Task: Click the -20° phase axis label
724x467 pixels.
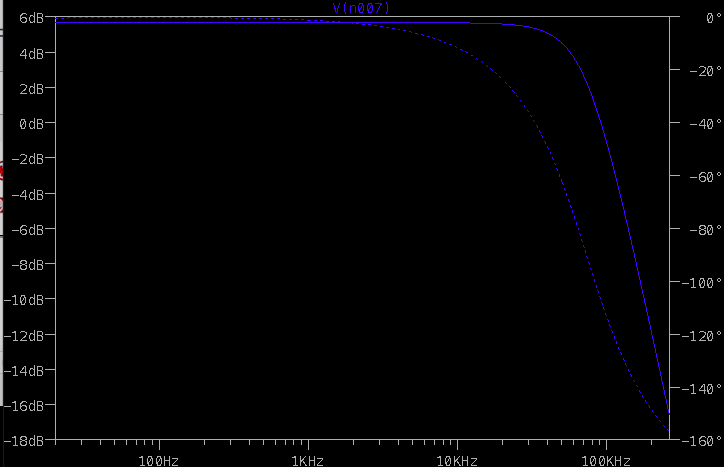Action: 706,71
